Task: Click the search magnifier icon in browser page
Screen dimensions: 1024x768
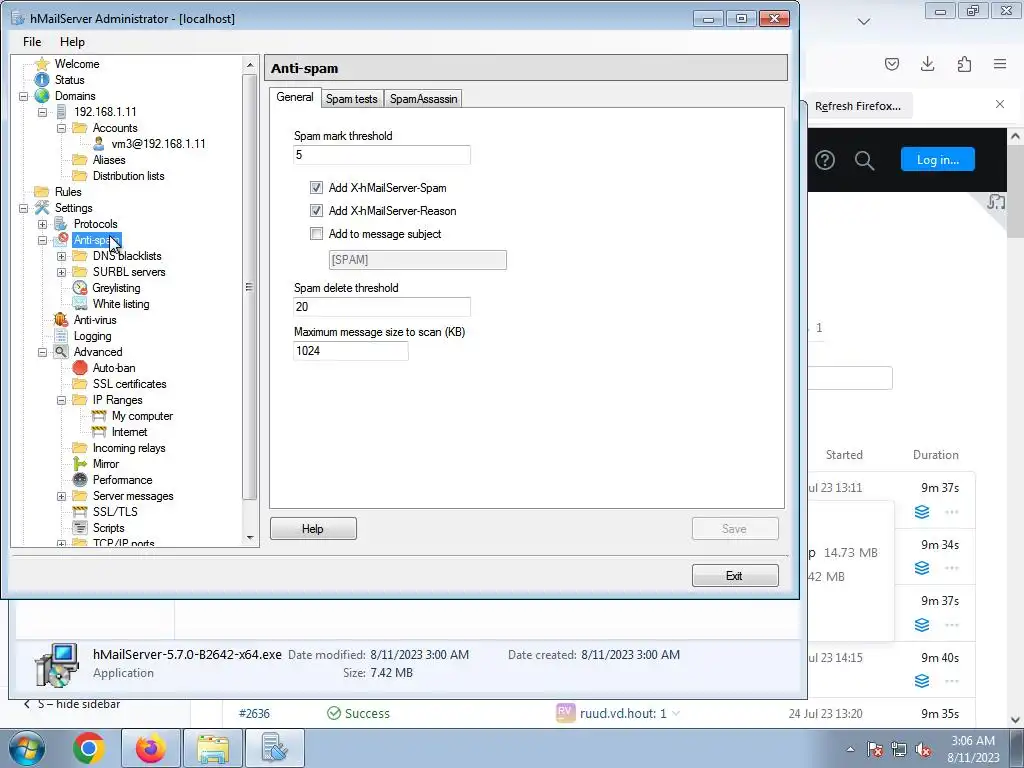Action: pos(864,160)
